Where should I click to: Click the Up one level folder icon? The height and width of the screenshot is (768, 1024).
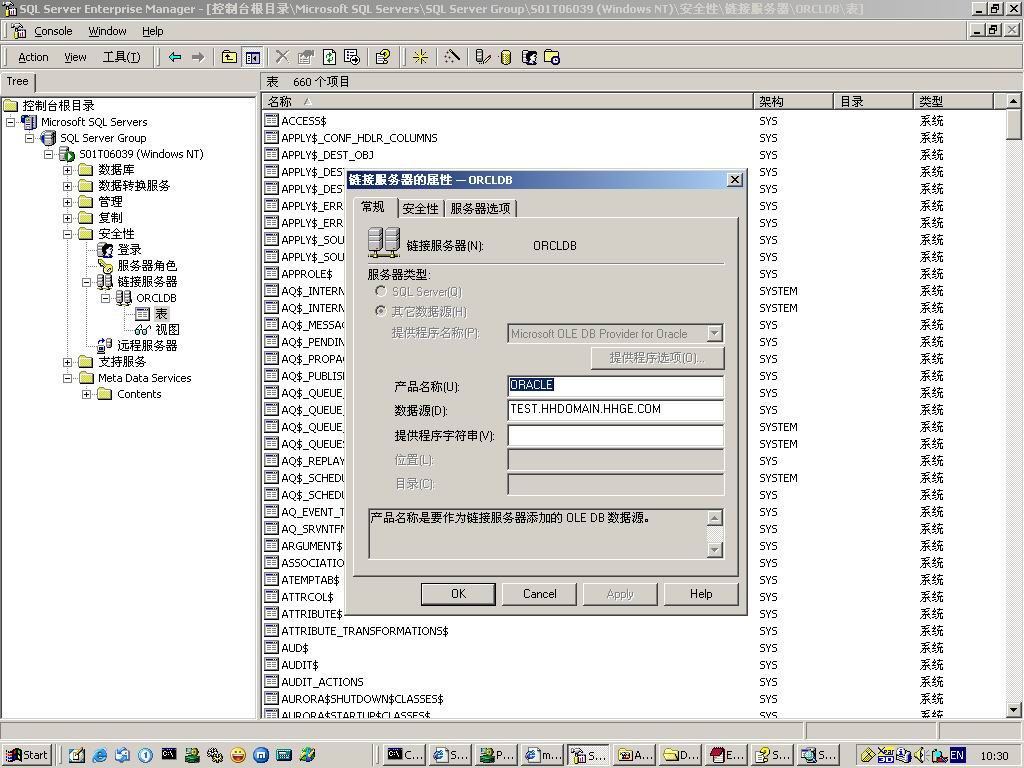point(229,57)
